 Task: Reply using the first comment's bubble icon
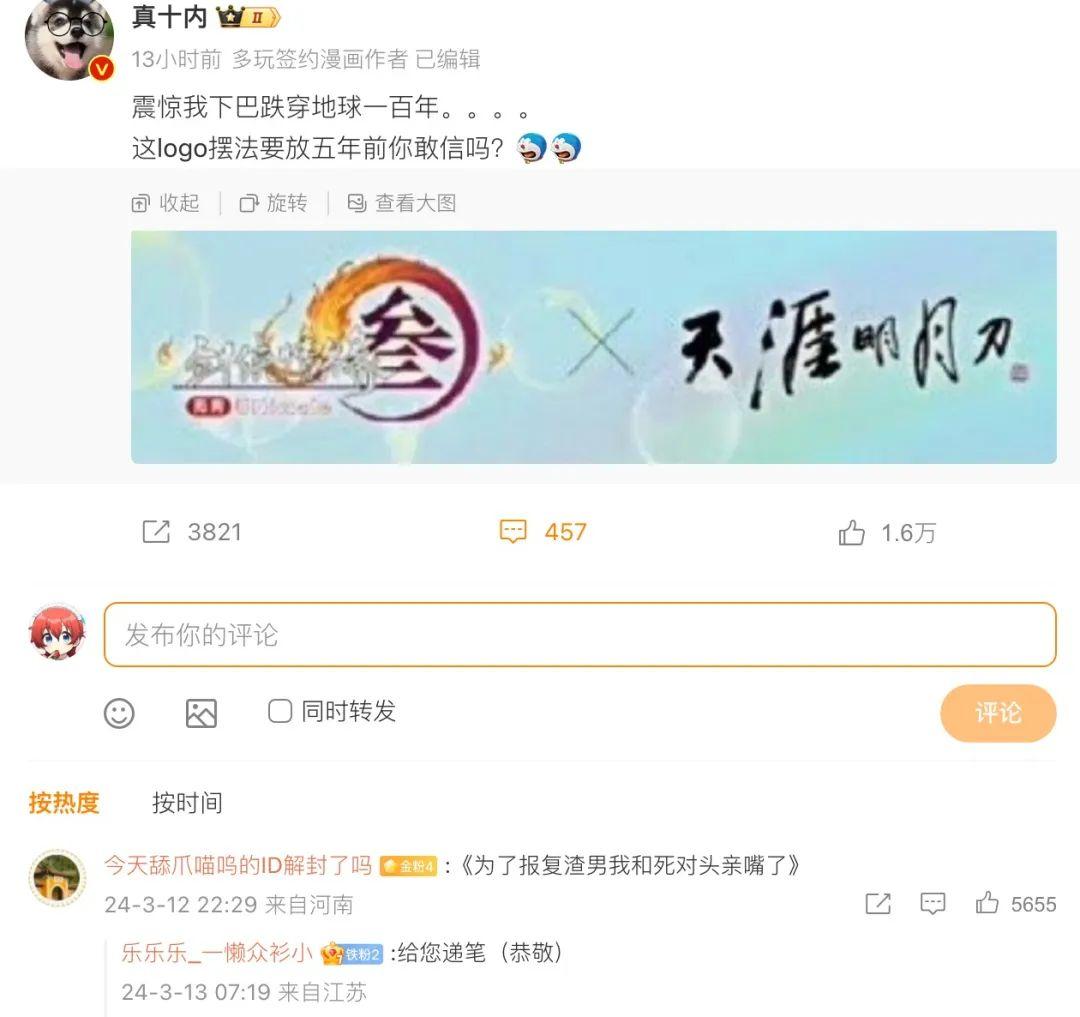tap(933, 903)
